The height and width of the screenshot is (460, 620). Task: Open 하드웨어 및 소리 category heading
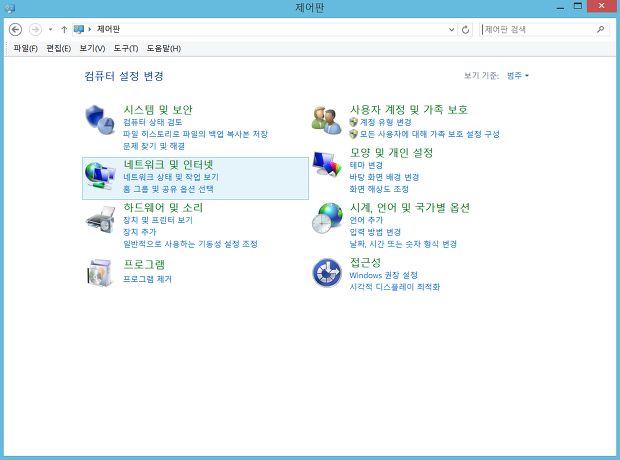163,208
